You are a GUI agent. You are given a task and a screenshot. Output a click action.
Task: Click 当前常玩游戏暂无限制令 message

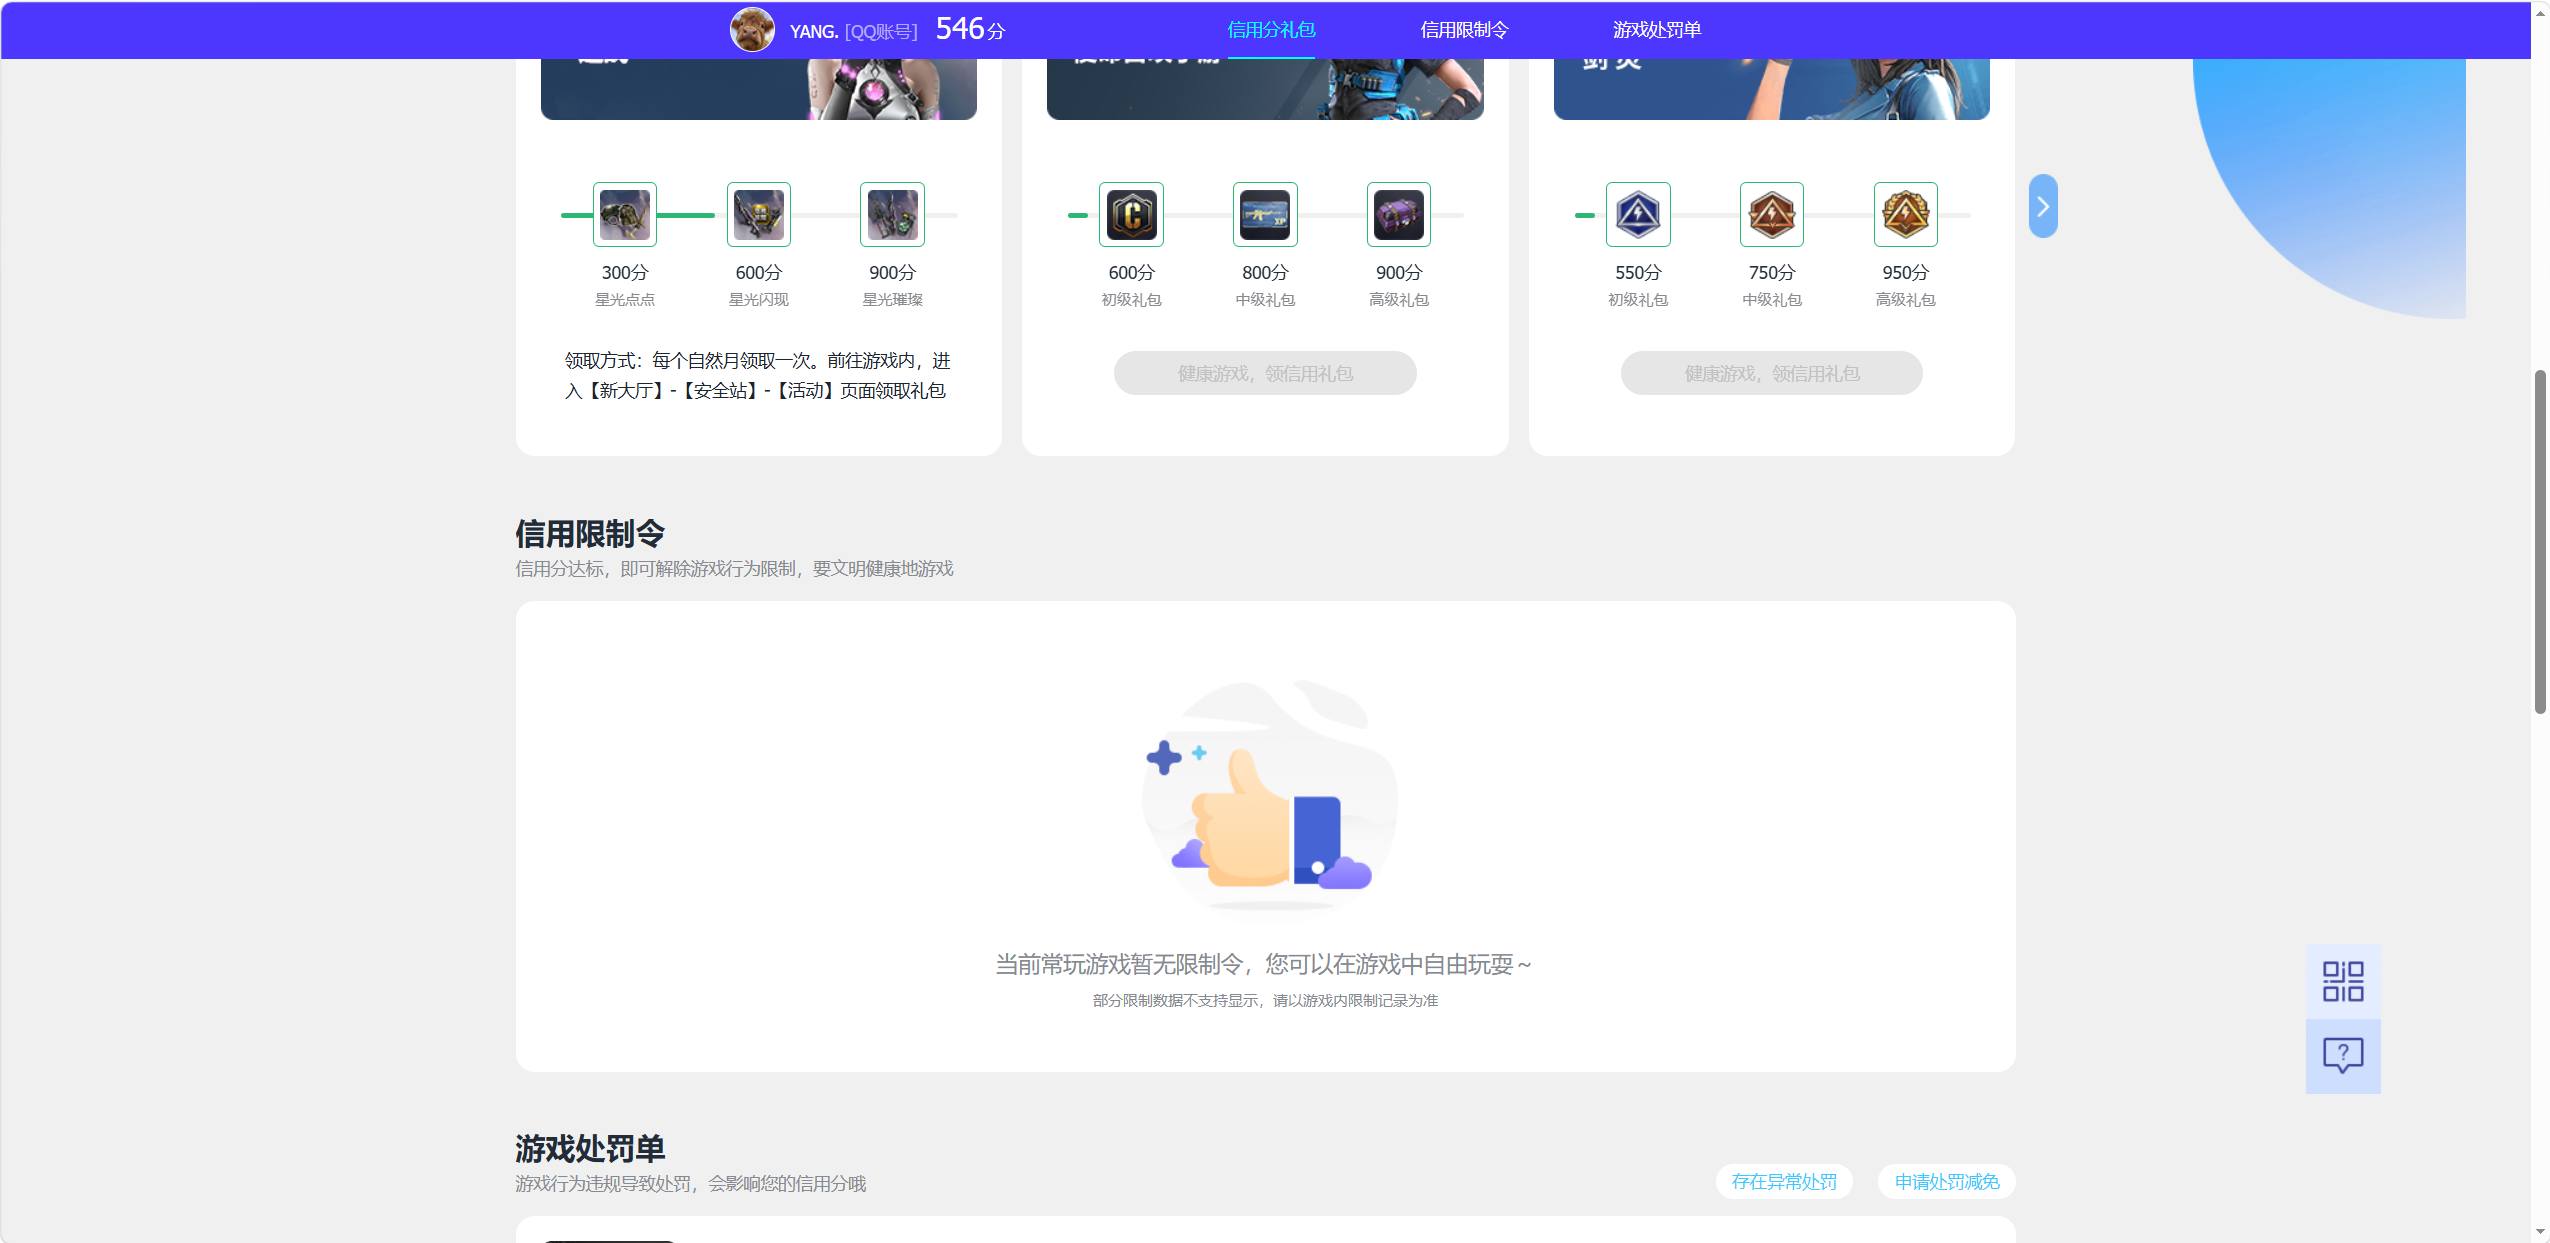click(x=1264, y=964)
